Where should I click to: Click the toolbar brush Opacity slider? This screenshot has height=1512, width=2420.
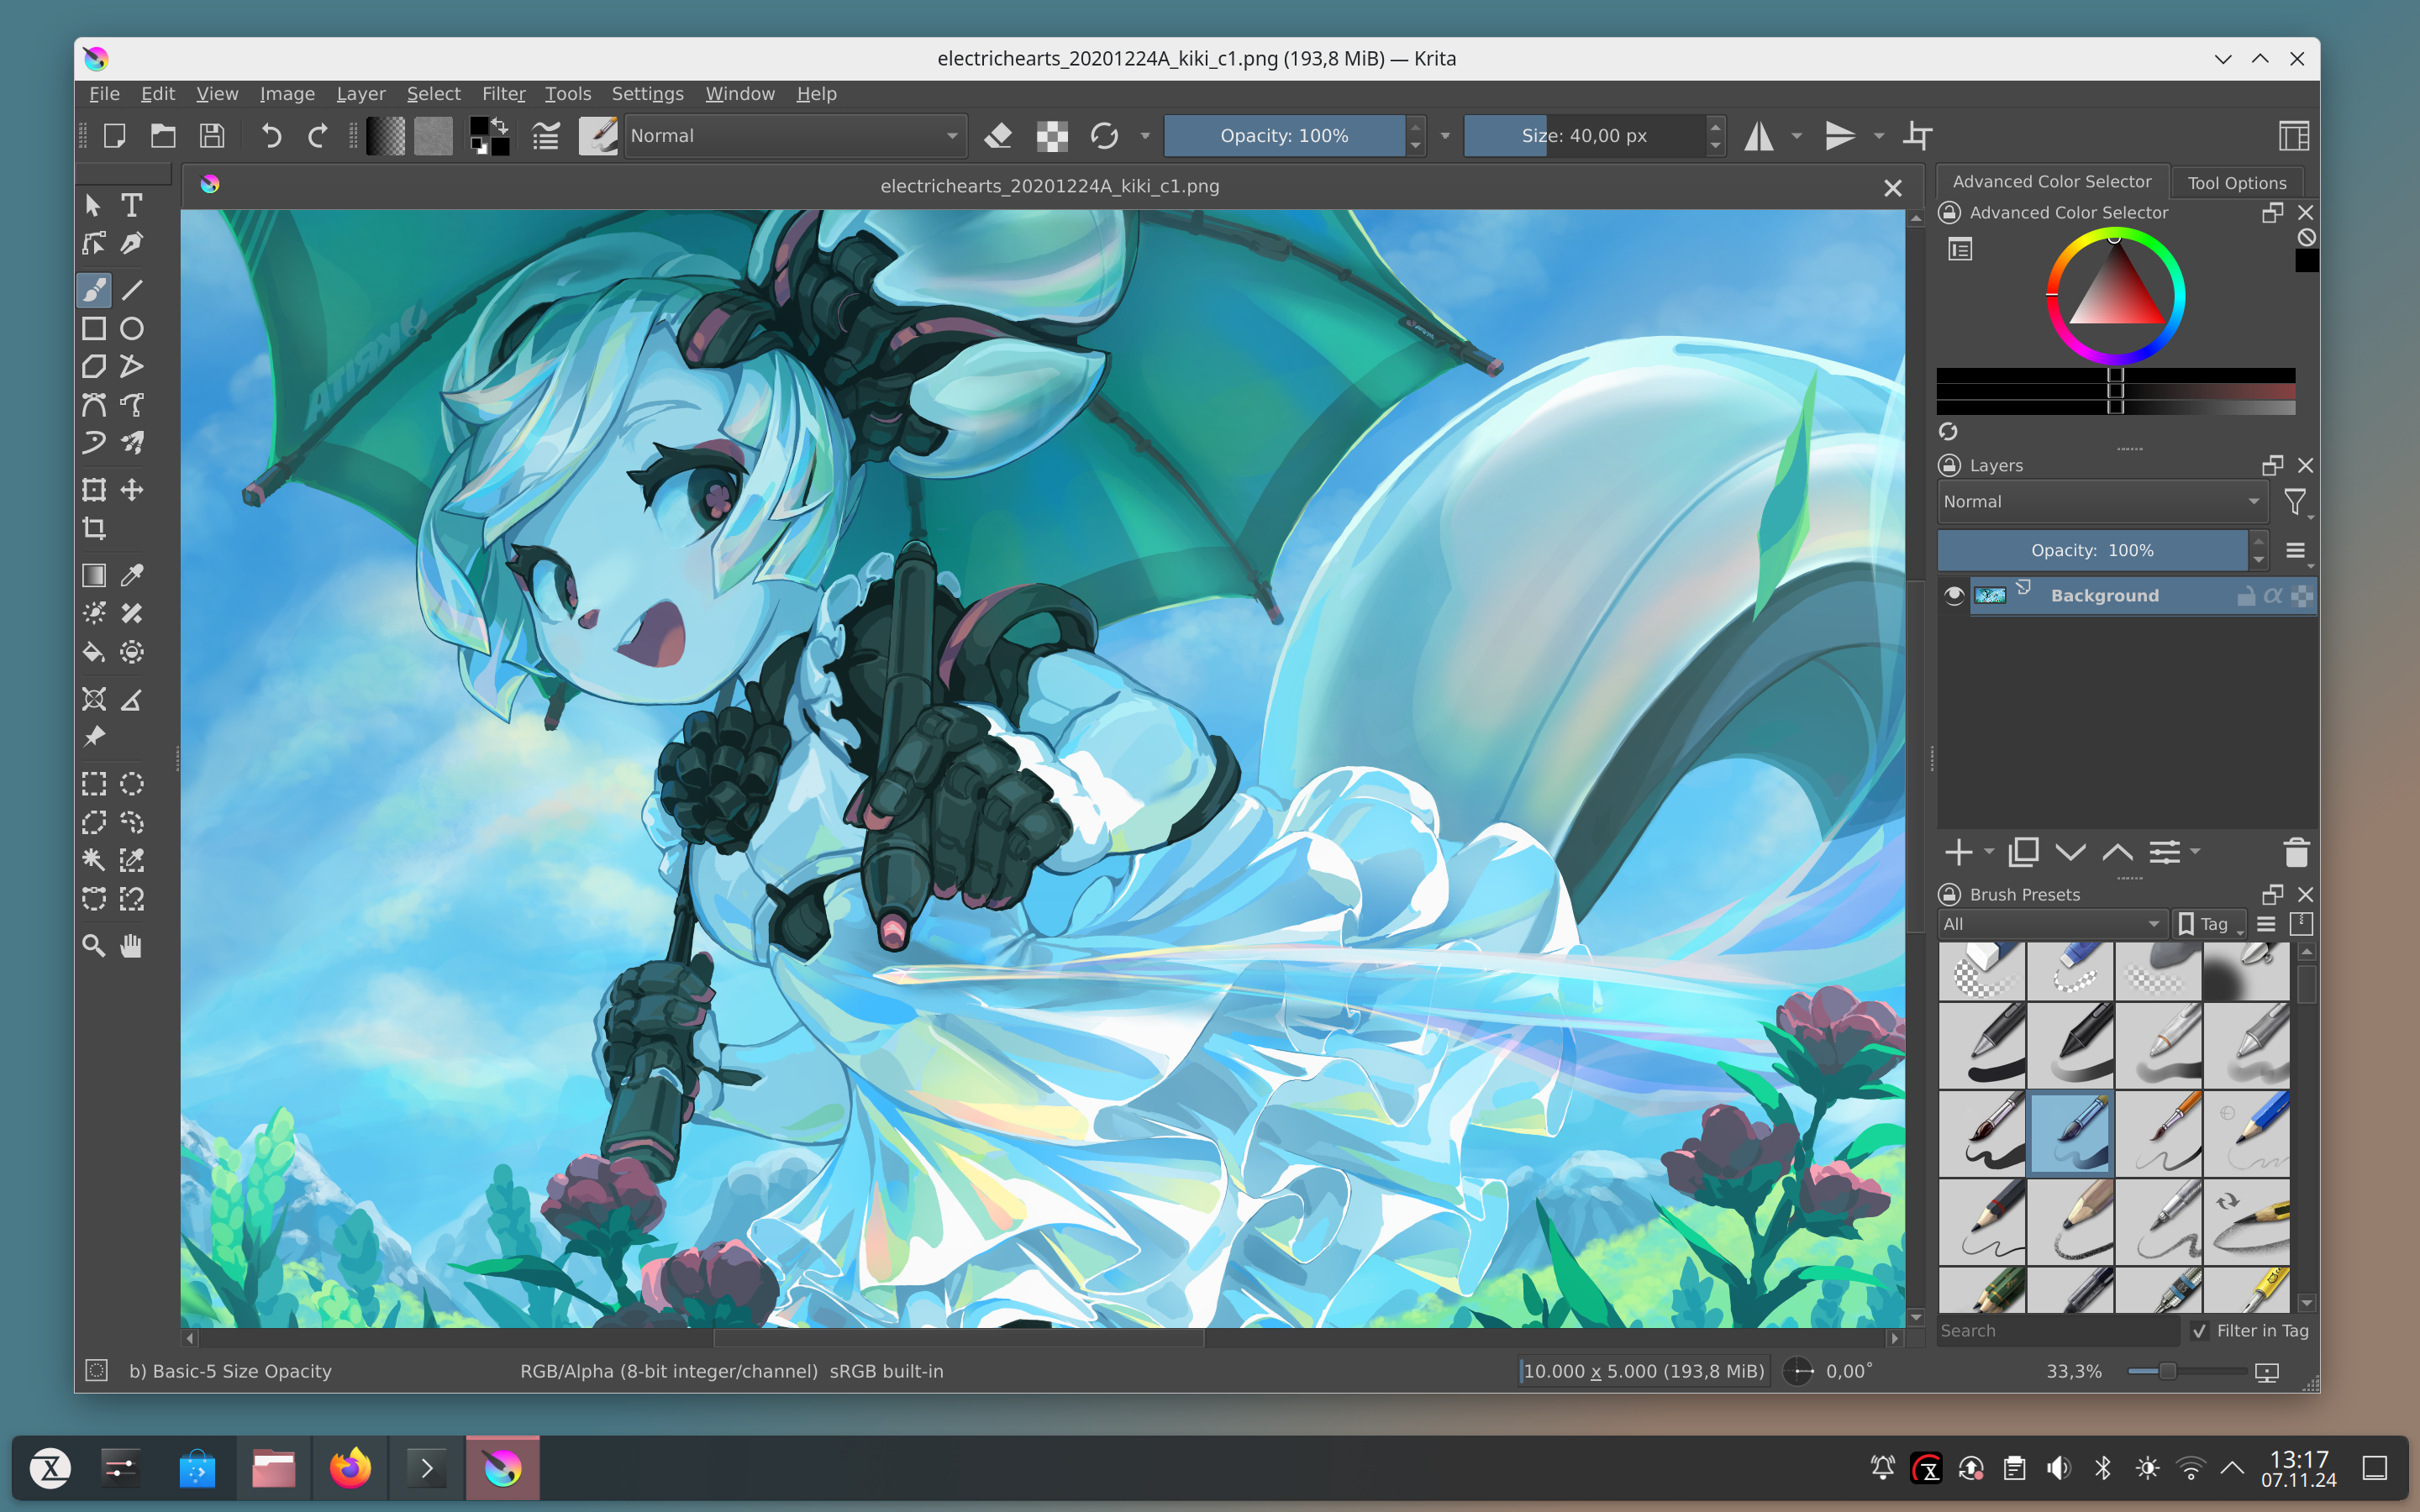(1285, 136)
